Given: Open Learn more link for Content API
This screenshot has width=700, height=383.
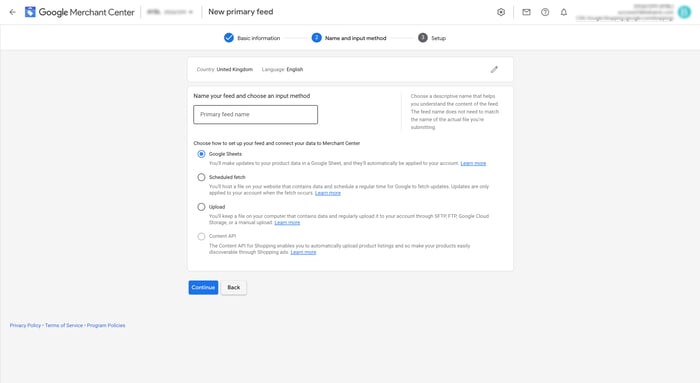Looking at the screenshot, I should coord(303,252).
